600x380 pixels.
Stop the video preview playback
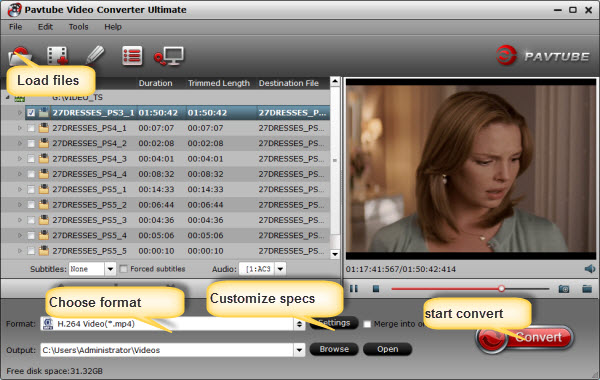point(376,289)
